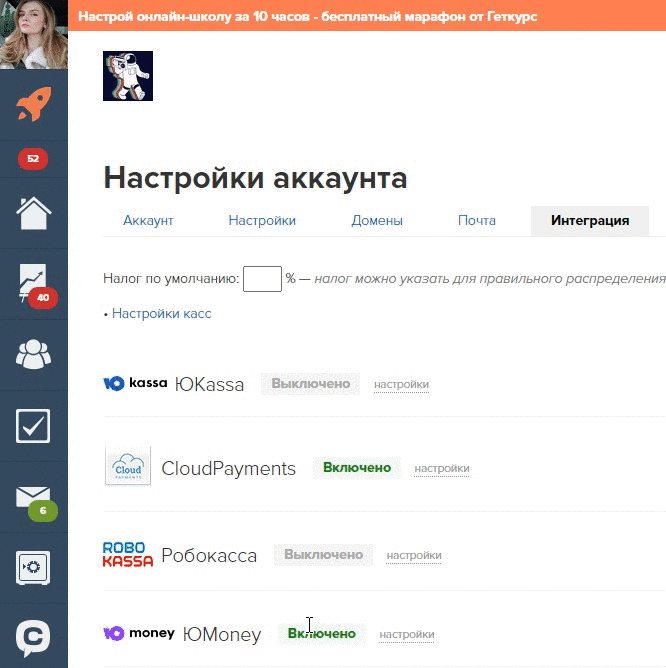
Task: Open настройки for Робокасса
Action: point(414,556)
